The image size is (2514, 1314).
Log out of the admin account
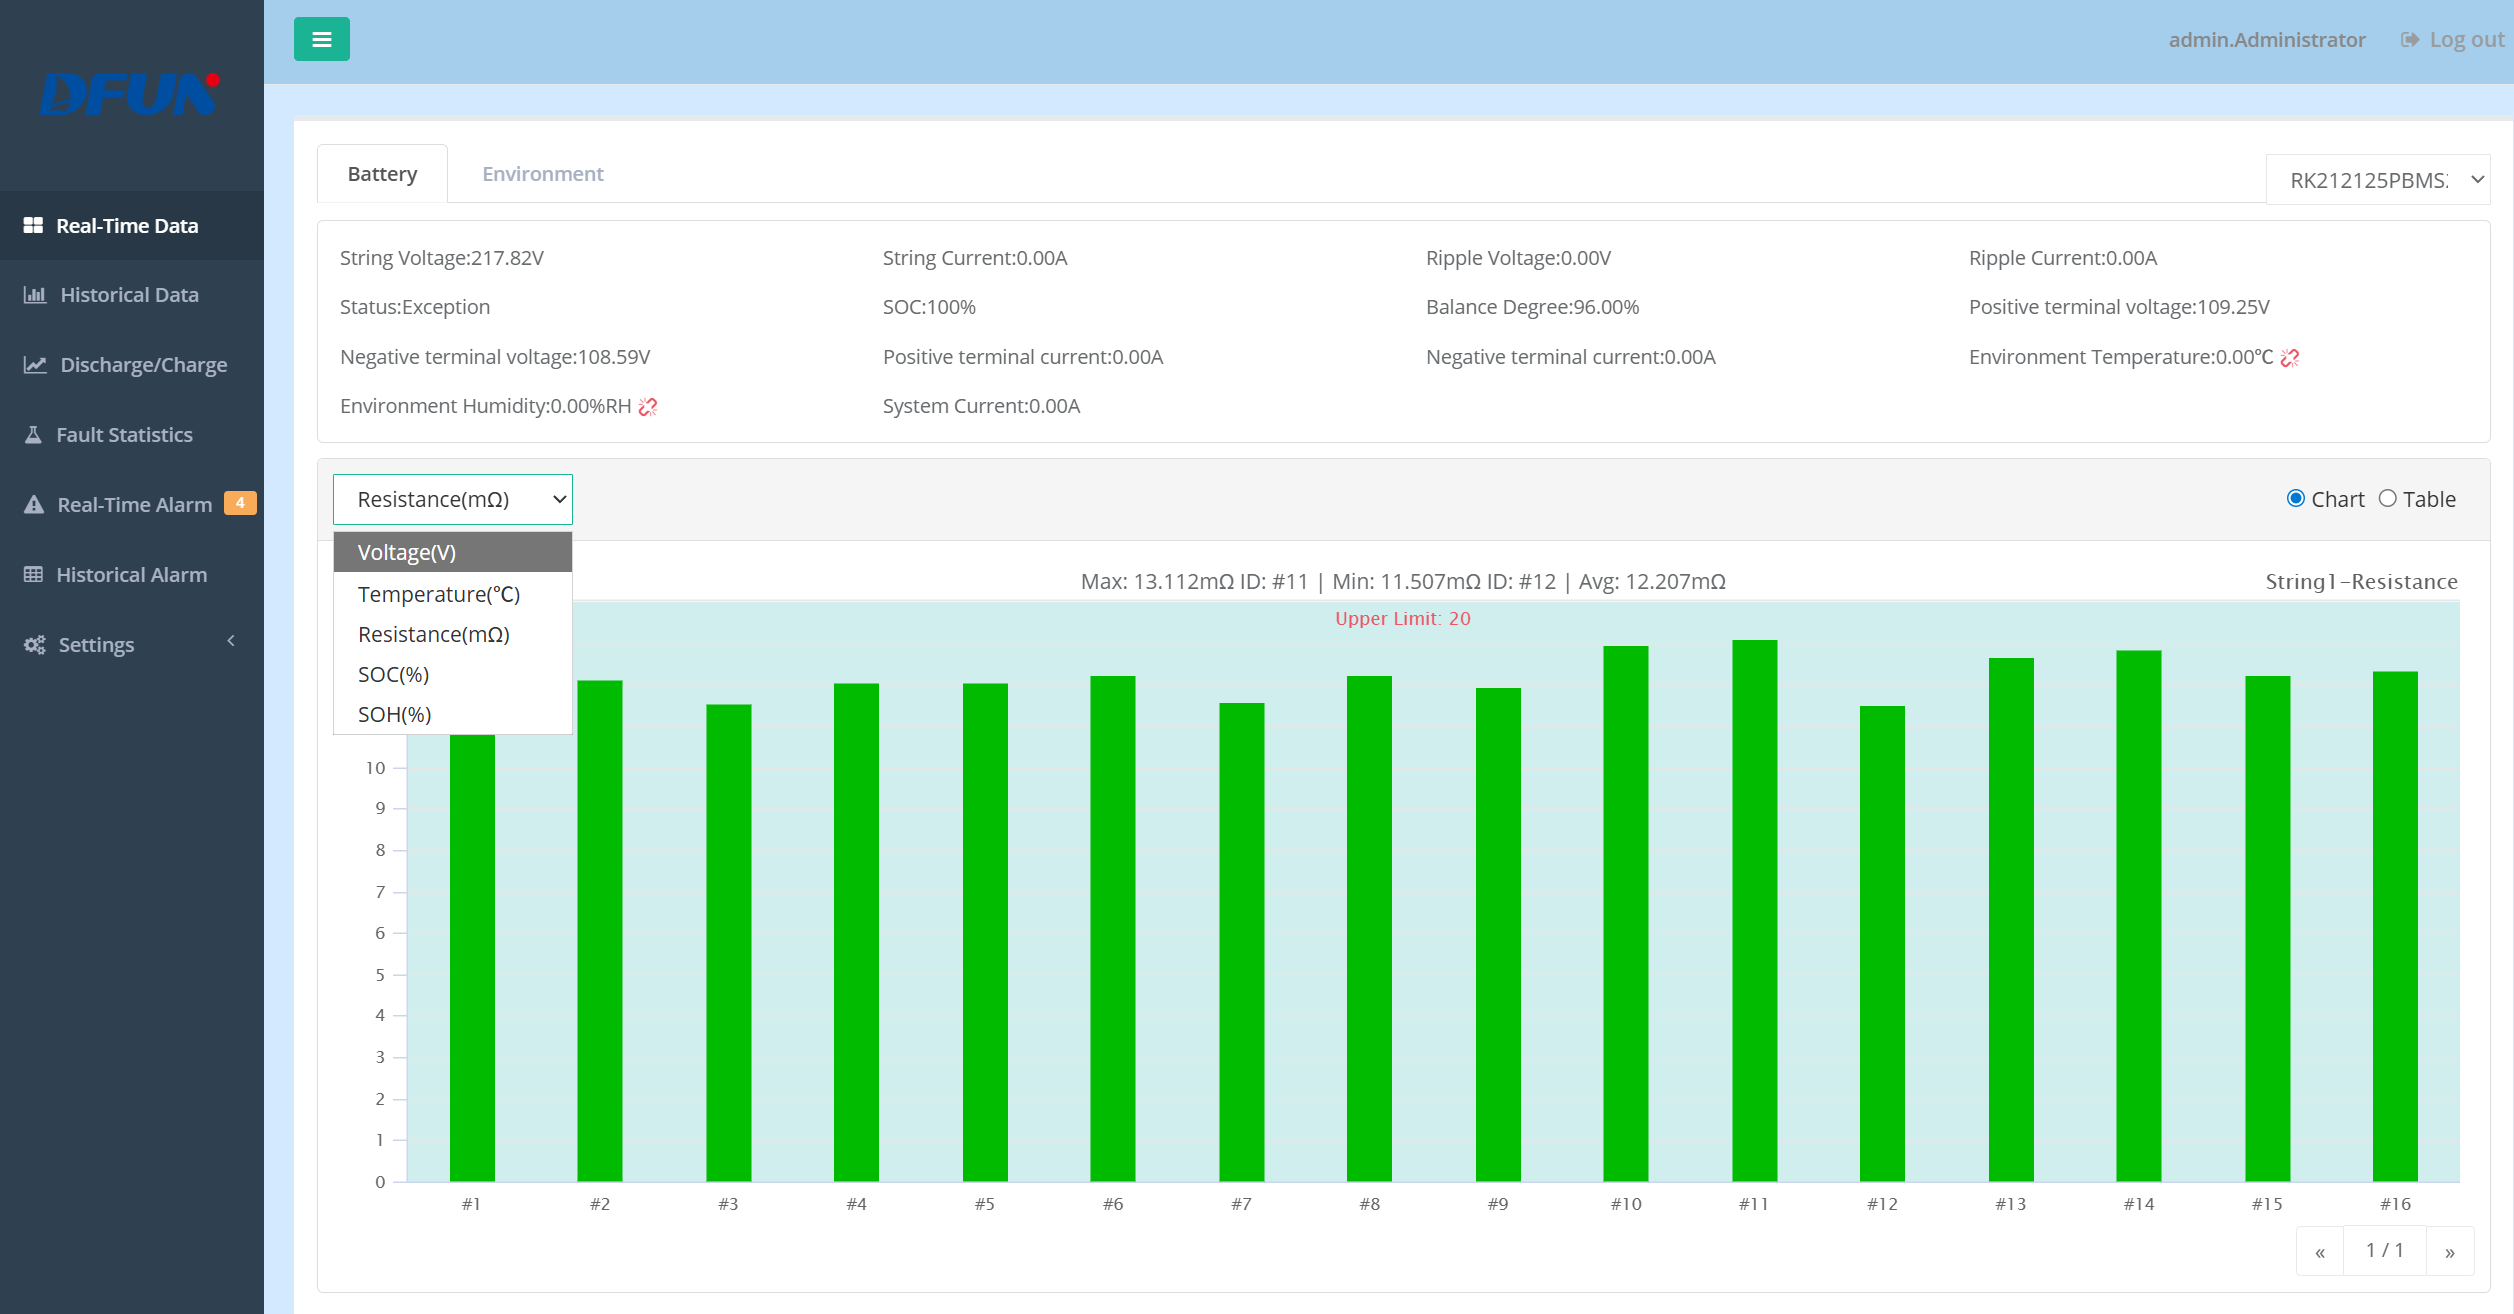click(x=2453, y=40)
